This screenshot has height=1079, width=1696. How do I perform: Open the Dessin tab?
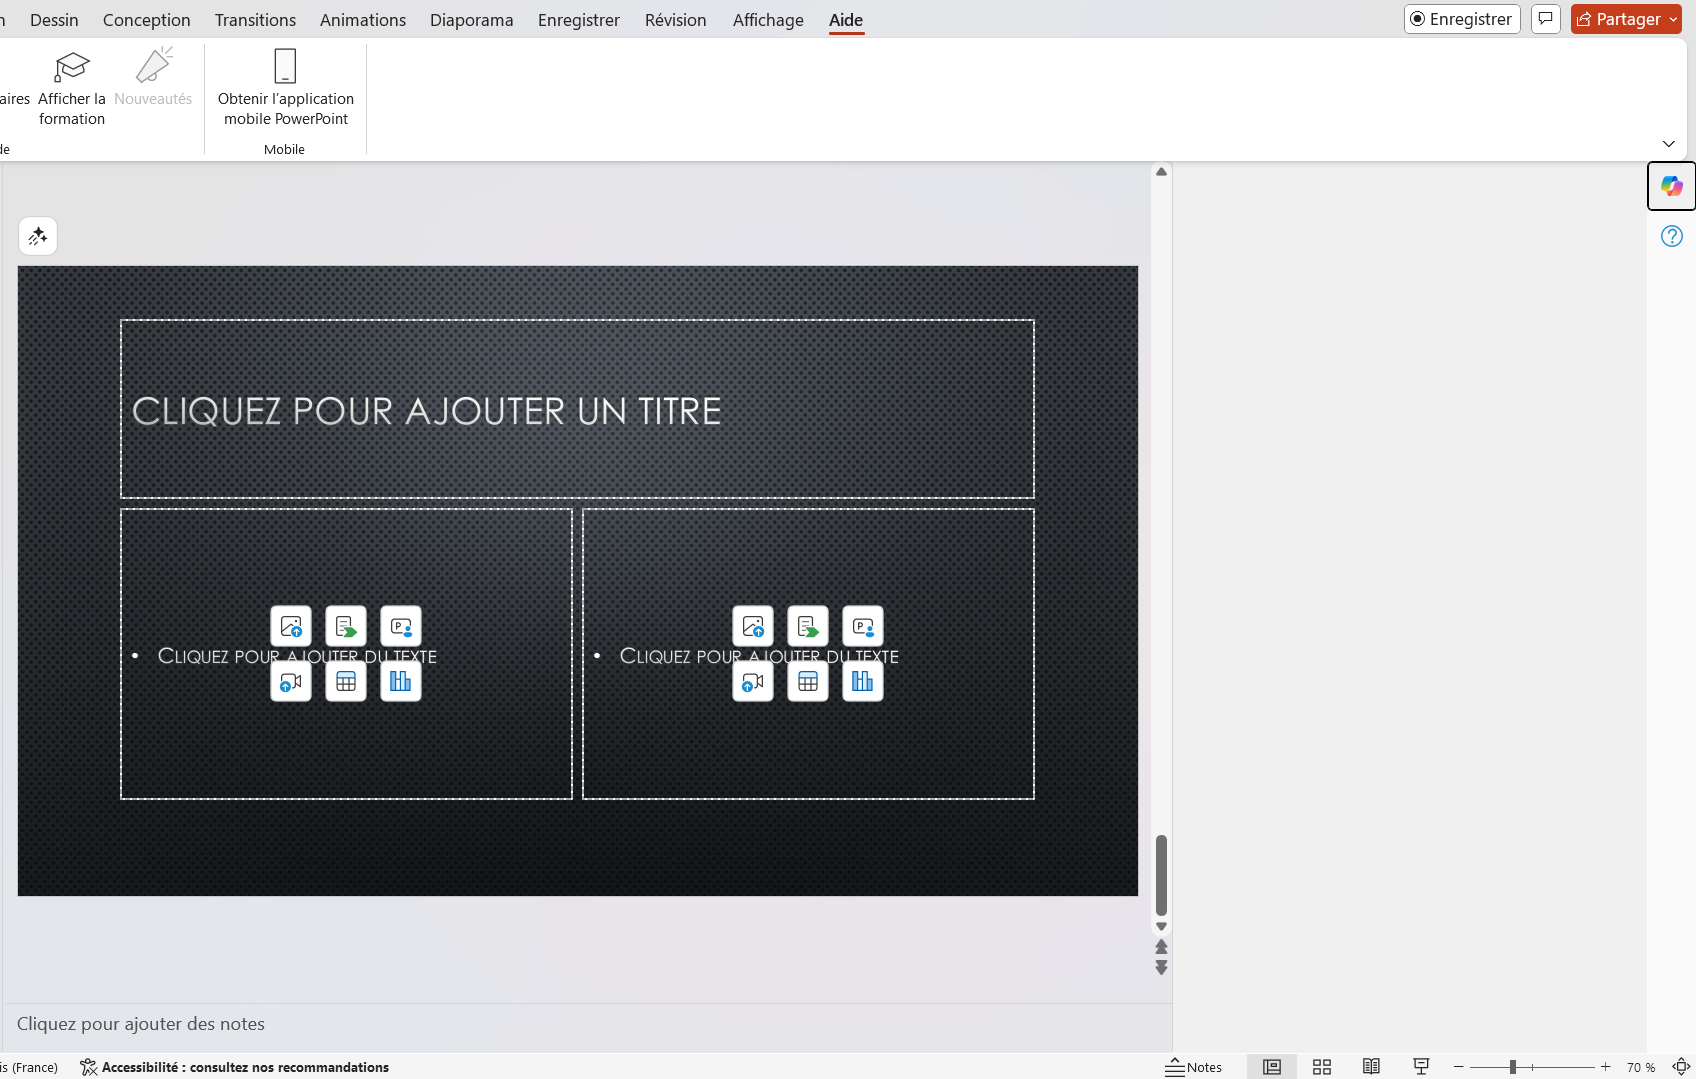point(54,20)
